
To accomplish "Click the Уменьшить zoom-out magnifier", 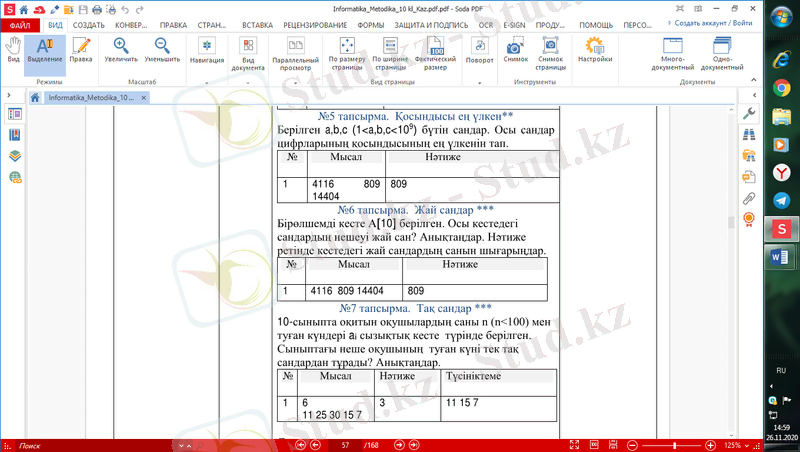I will click(162, 51).
